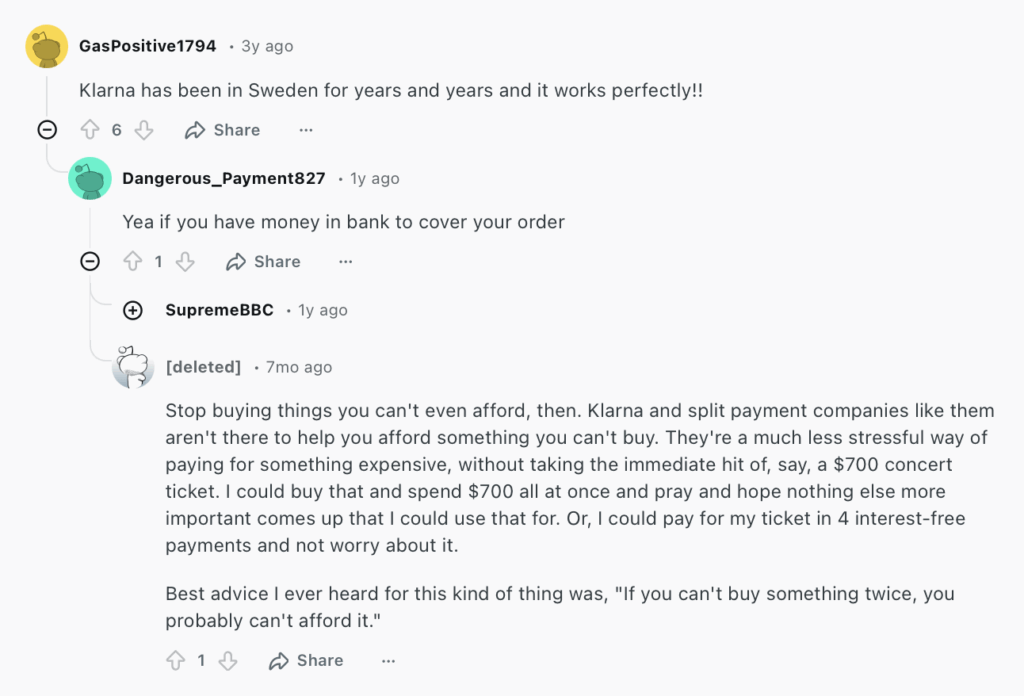Share Dangerous_Payment827's reply
Image resolution: width=1024 pixels, height=696 pixels.
click(x=263, y=261)
